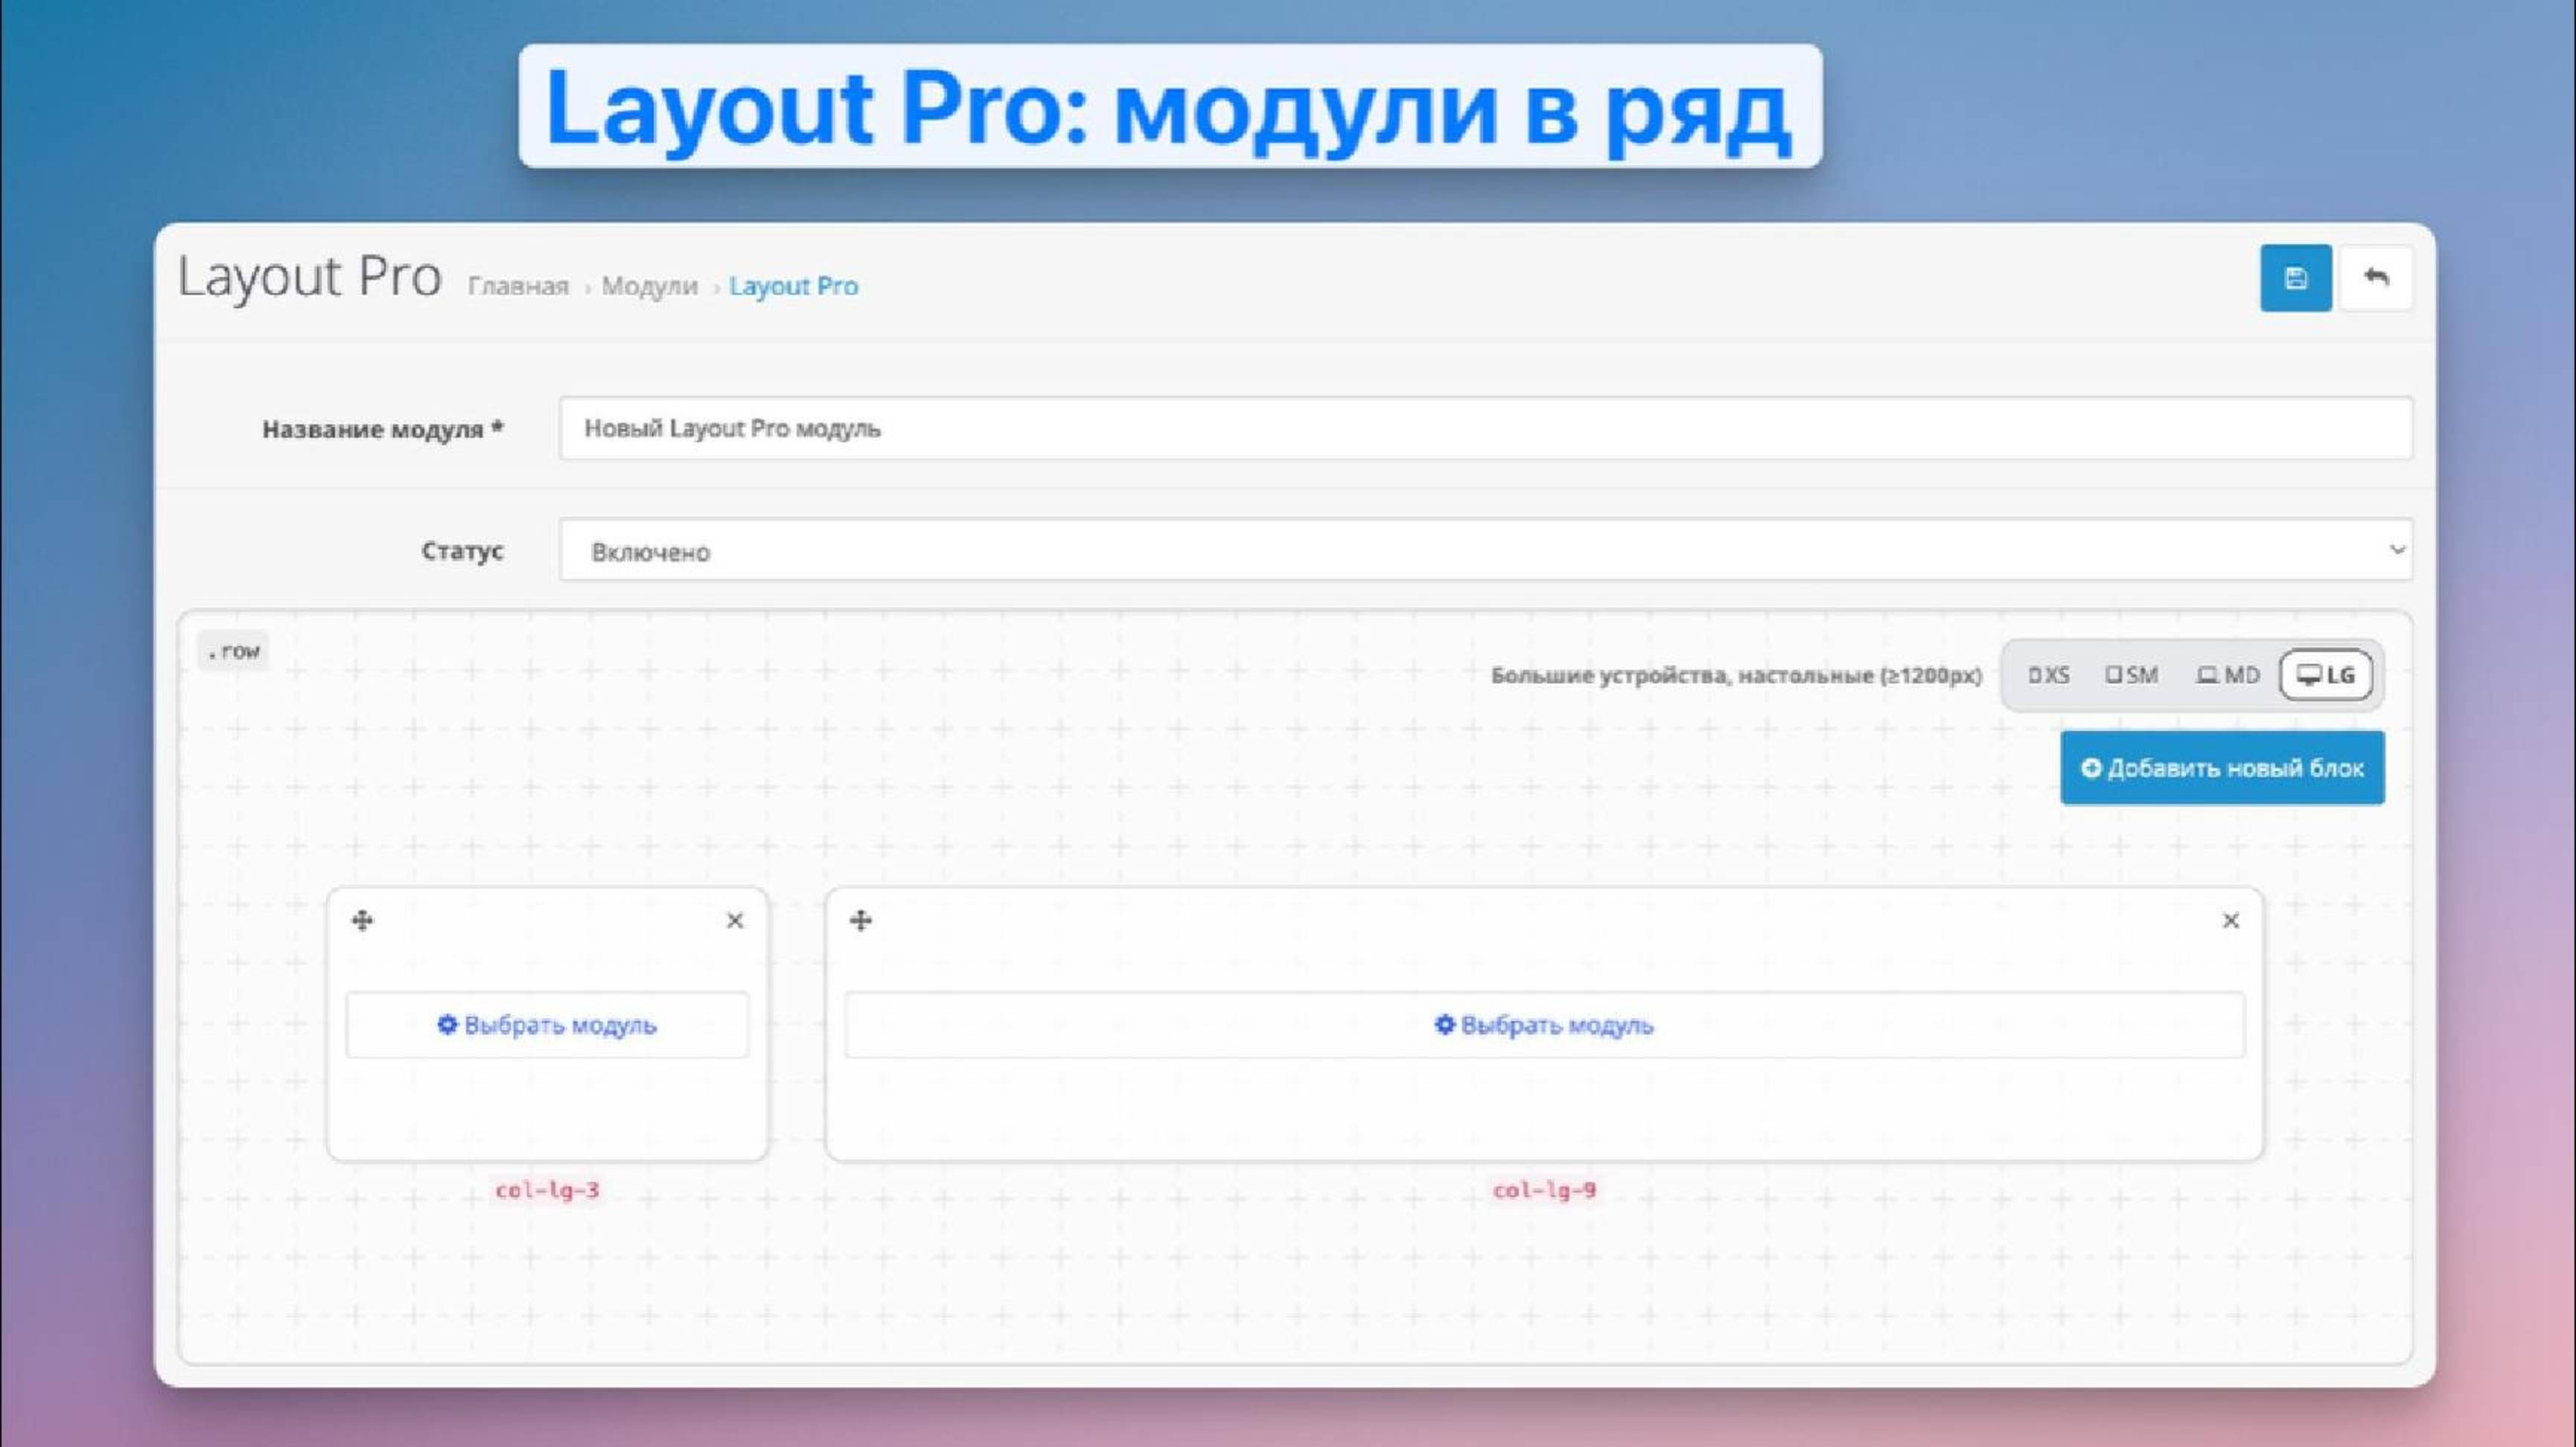
Task: Remove the col-lg-9 block with its X icon
Action: tap(2230, 920)
